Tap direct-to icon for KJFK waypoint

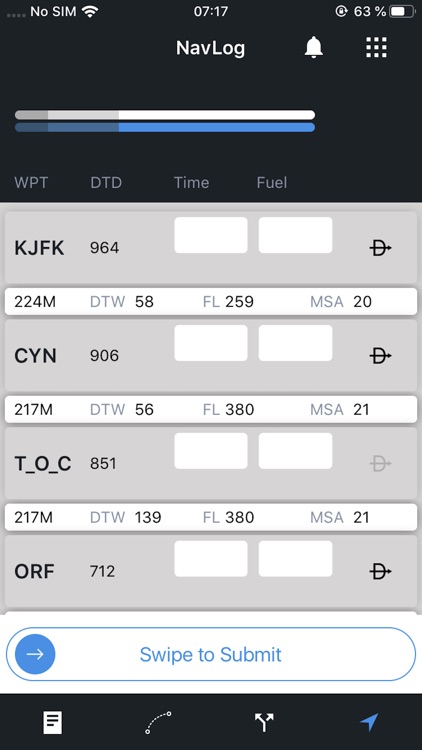[380, 248]
